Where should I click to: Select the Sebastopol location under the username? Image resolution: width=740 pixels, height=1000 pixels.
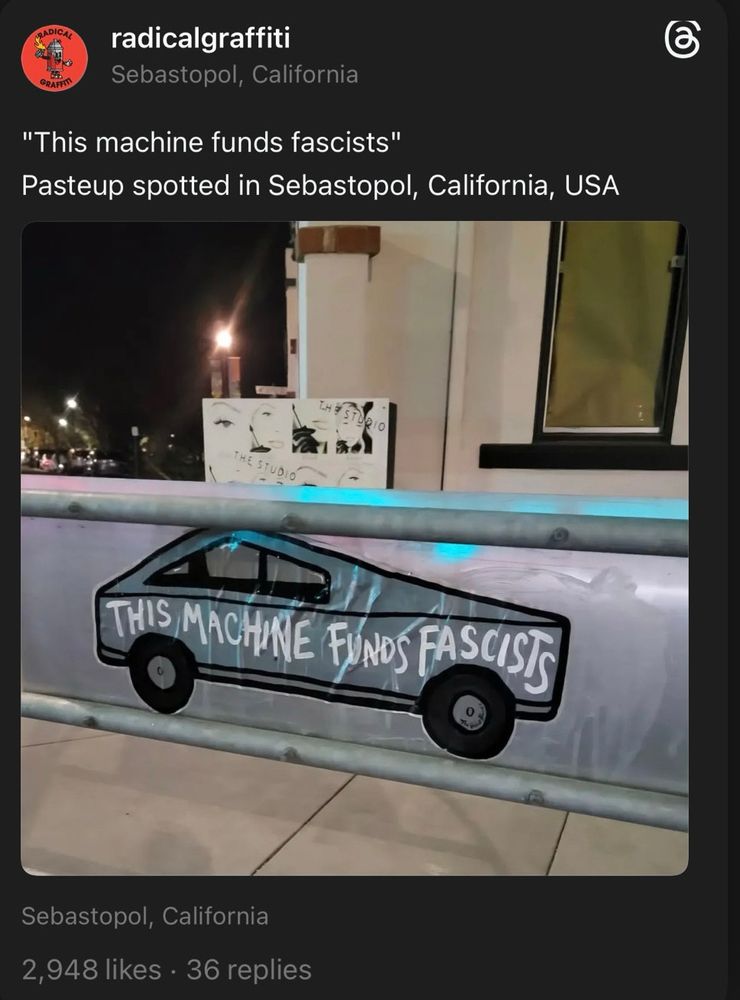234,75
